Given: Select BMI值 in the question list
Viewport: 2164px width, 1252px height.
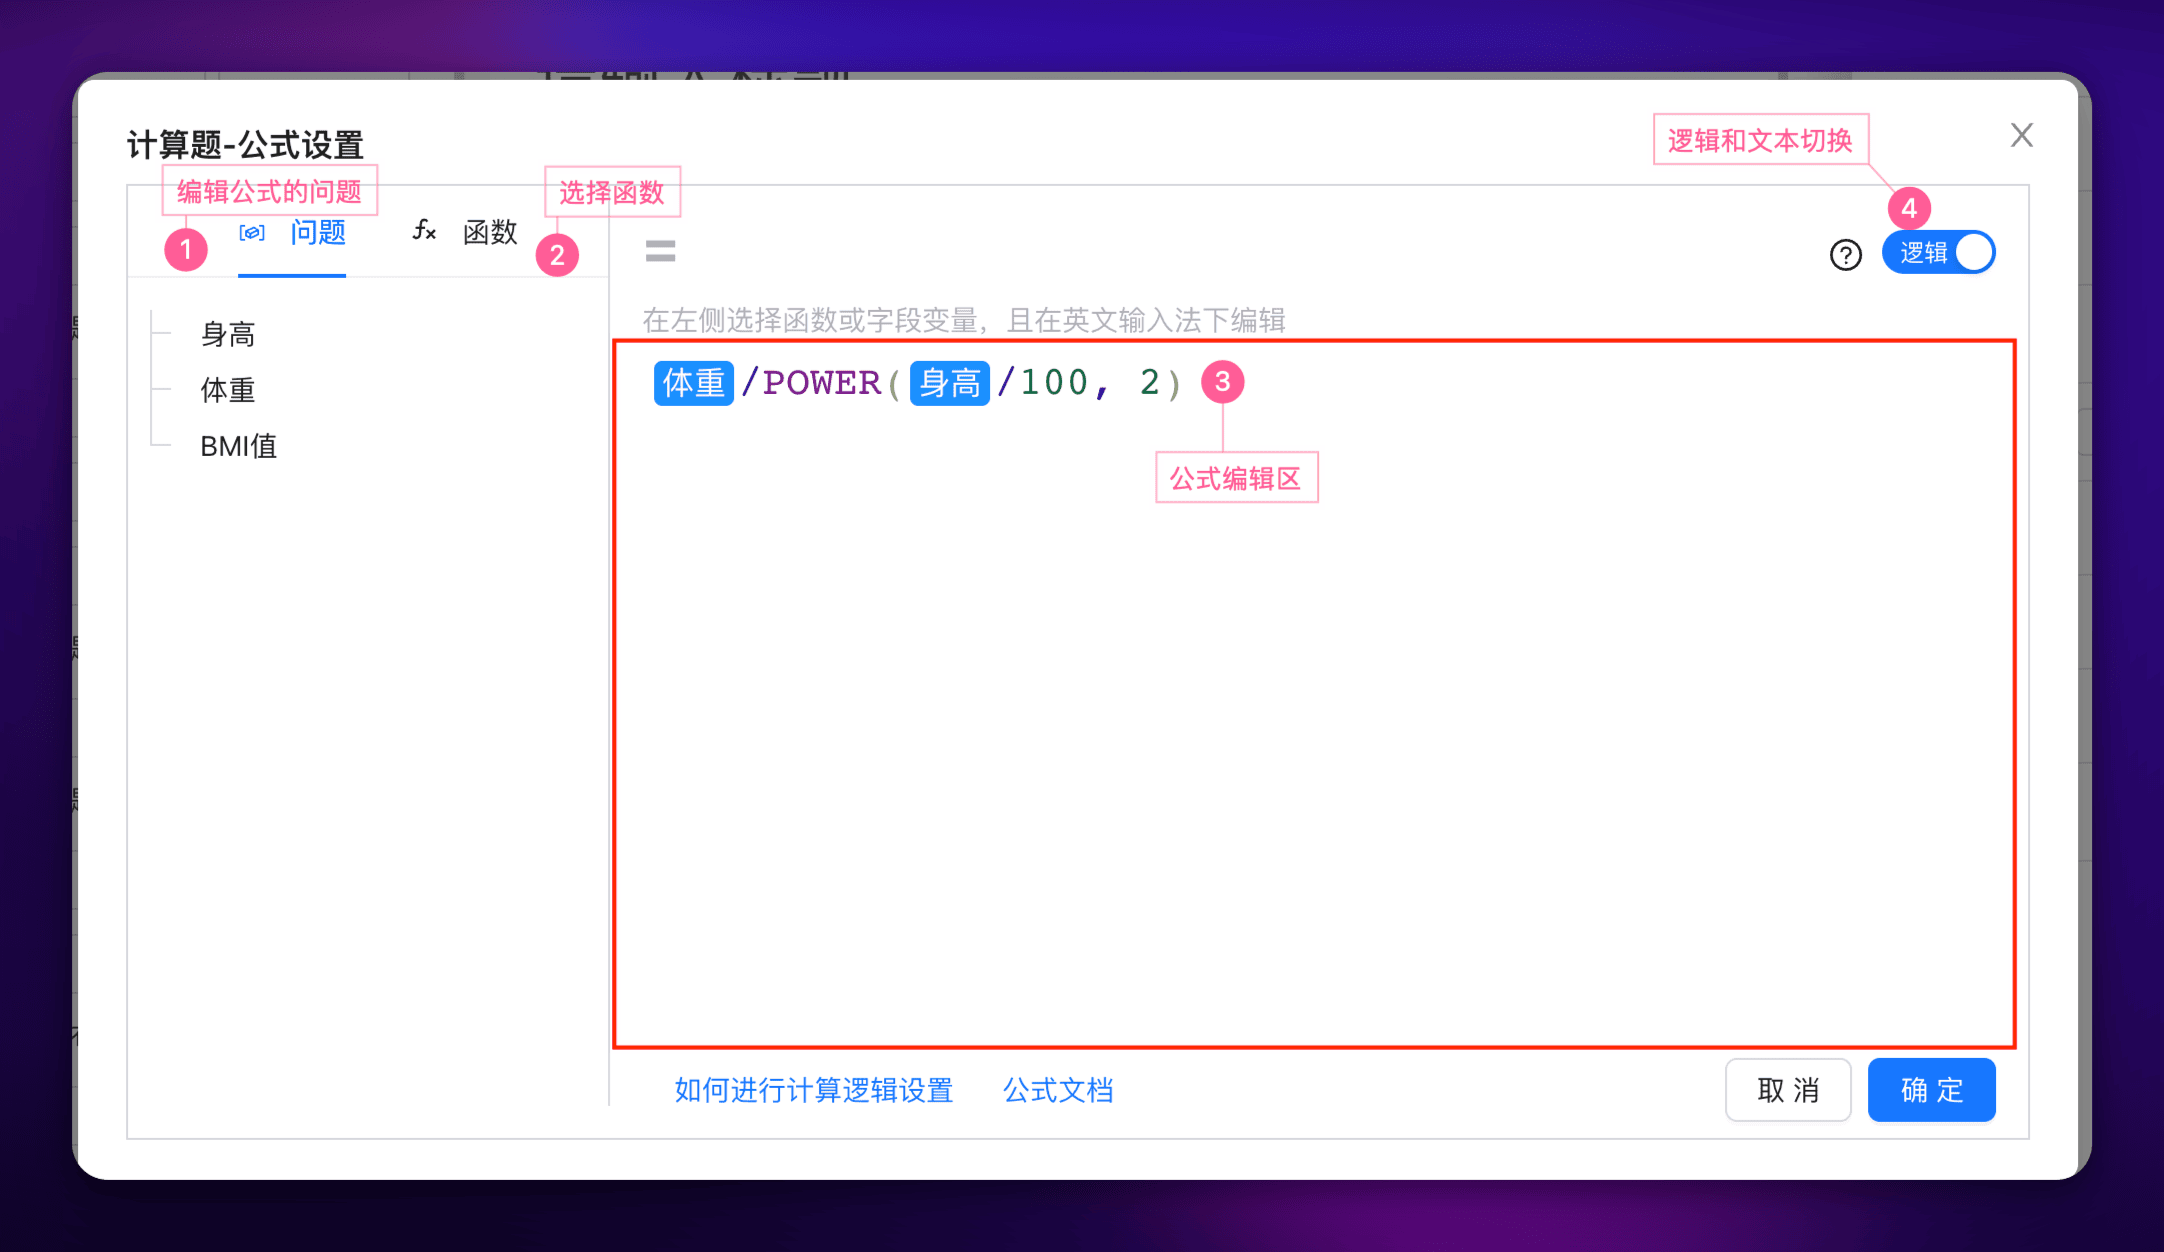Looking at the screenshot, I should point(238,446).
